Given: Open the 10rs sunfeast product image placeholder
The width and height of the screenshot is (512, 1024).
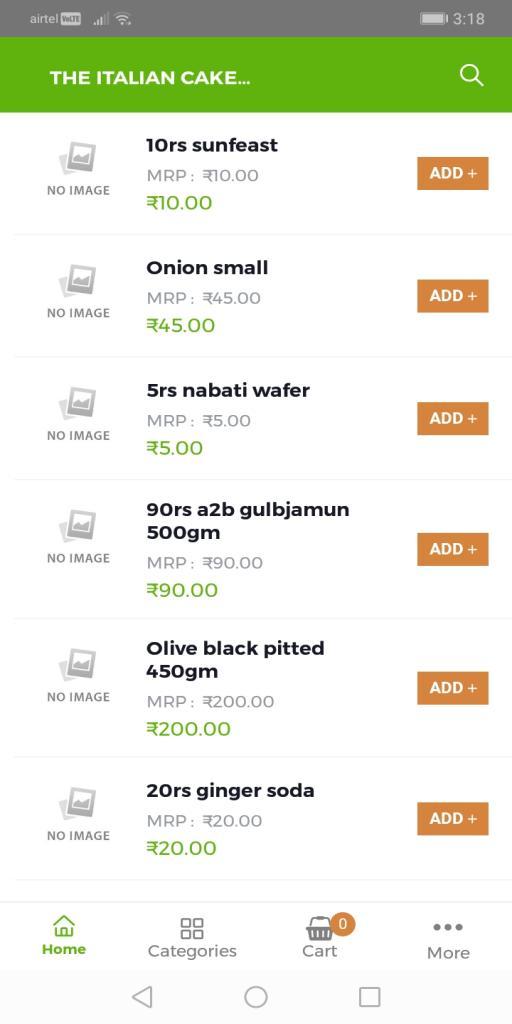Looking at the screenshot, I should point(78,168).
